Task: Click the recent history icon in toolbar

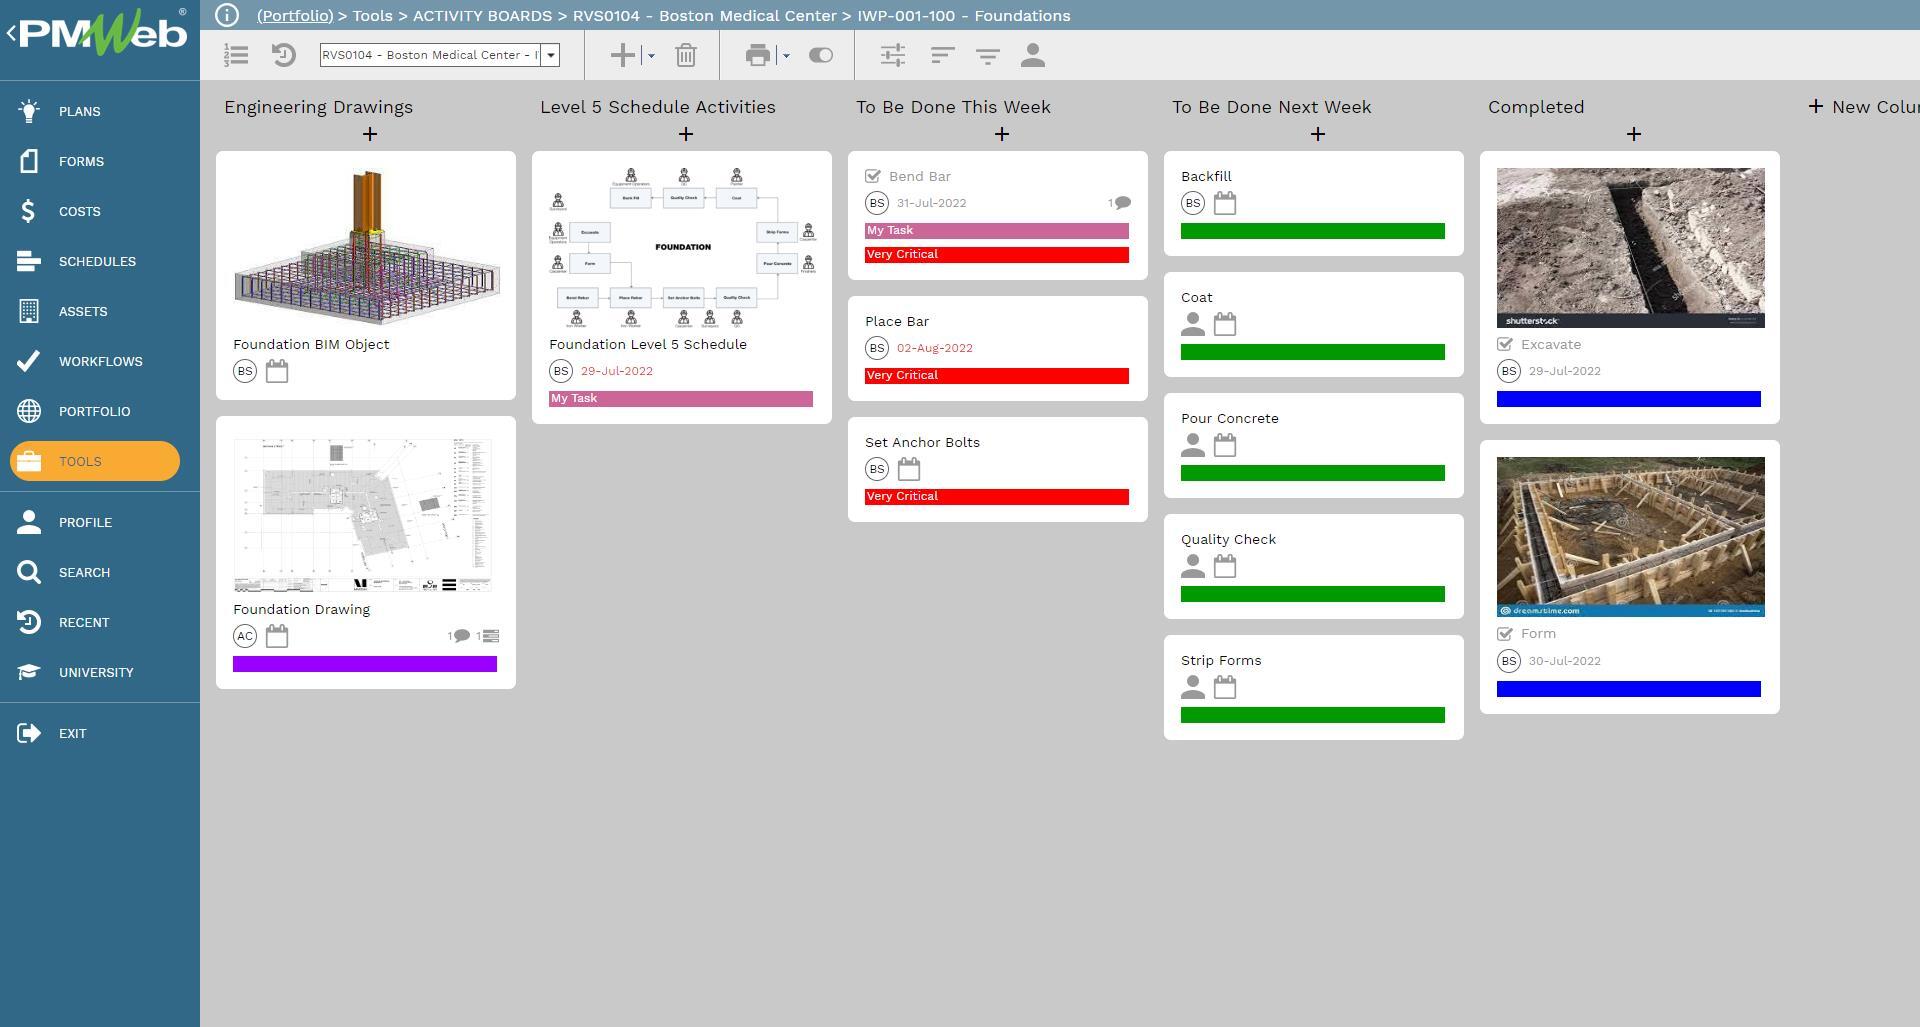Action: click(284, 55)
